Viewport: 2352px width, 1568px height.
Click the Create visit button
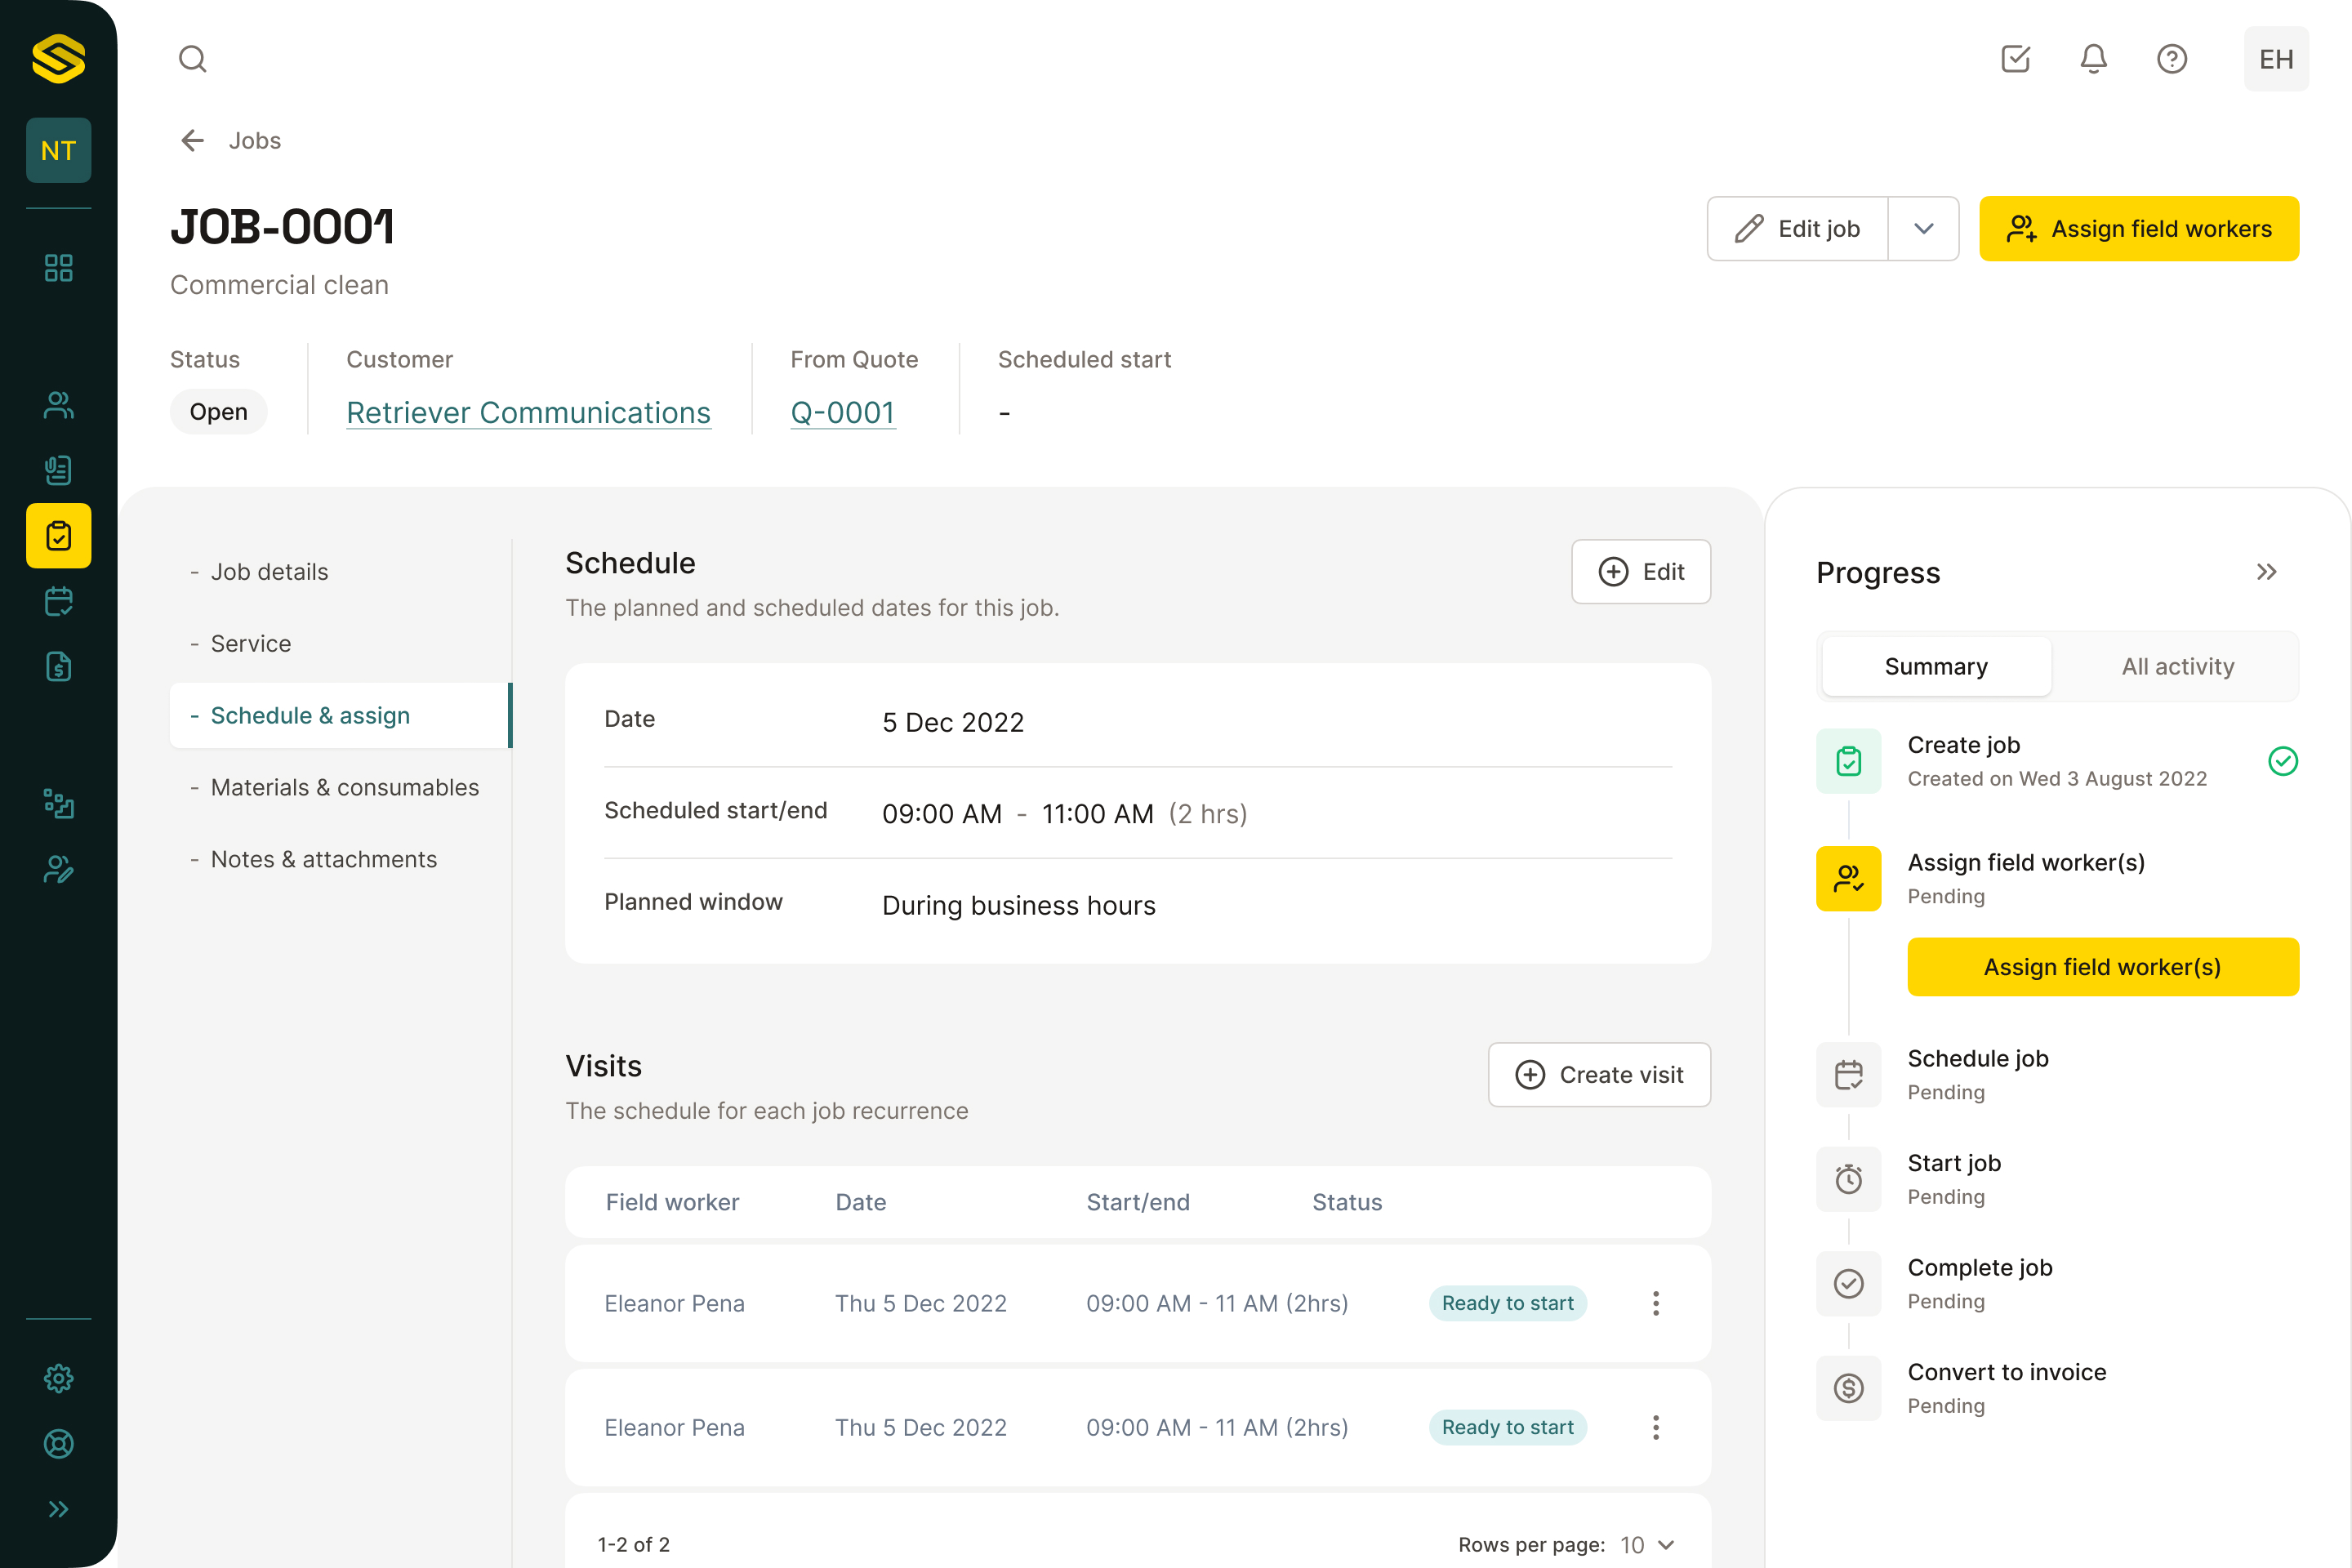click(1599, 1075)
